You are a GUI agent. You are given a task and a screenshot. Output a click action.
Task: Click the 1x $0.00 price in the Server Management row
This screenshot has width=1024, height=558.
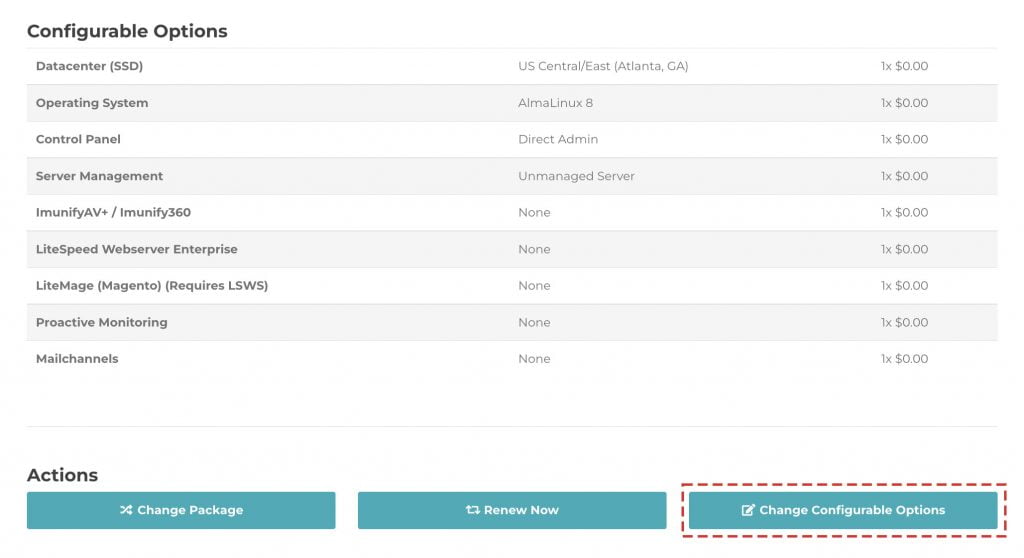pos(904,176)
